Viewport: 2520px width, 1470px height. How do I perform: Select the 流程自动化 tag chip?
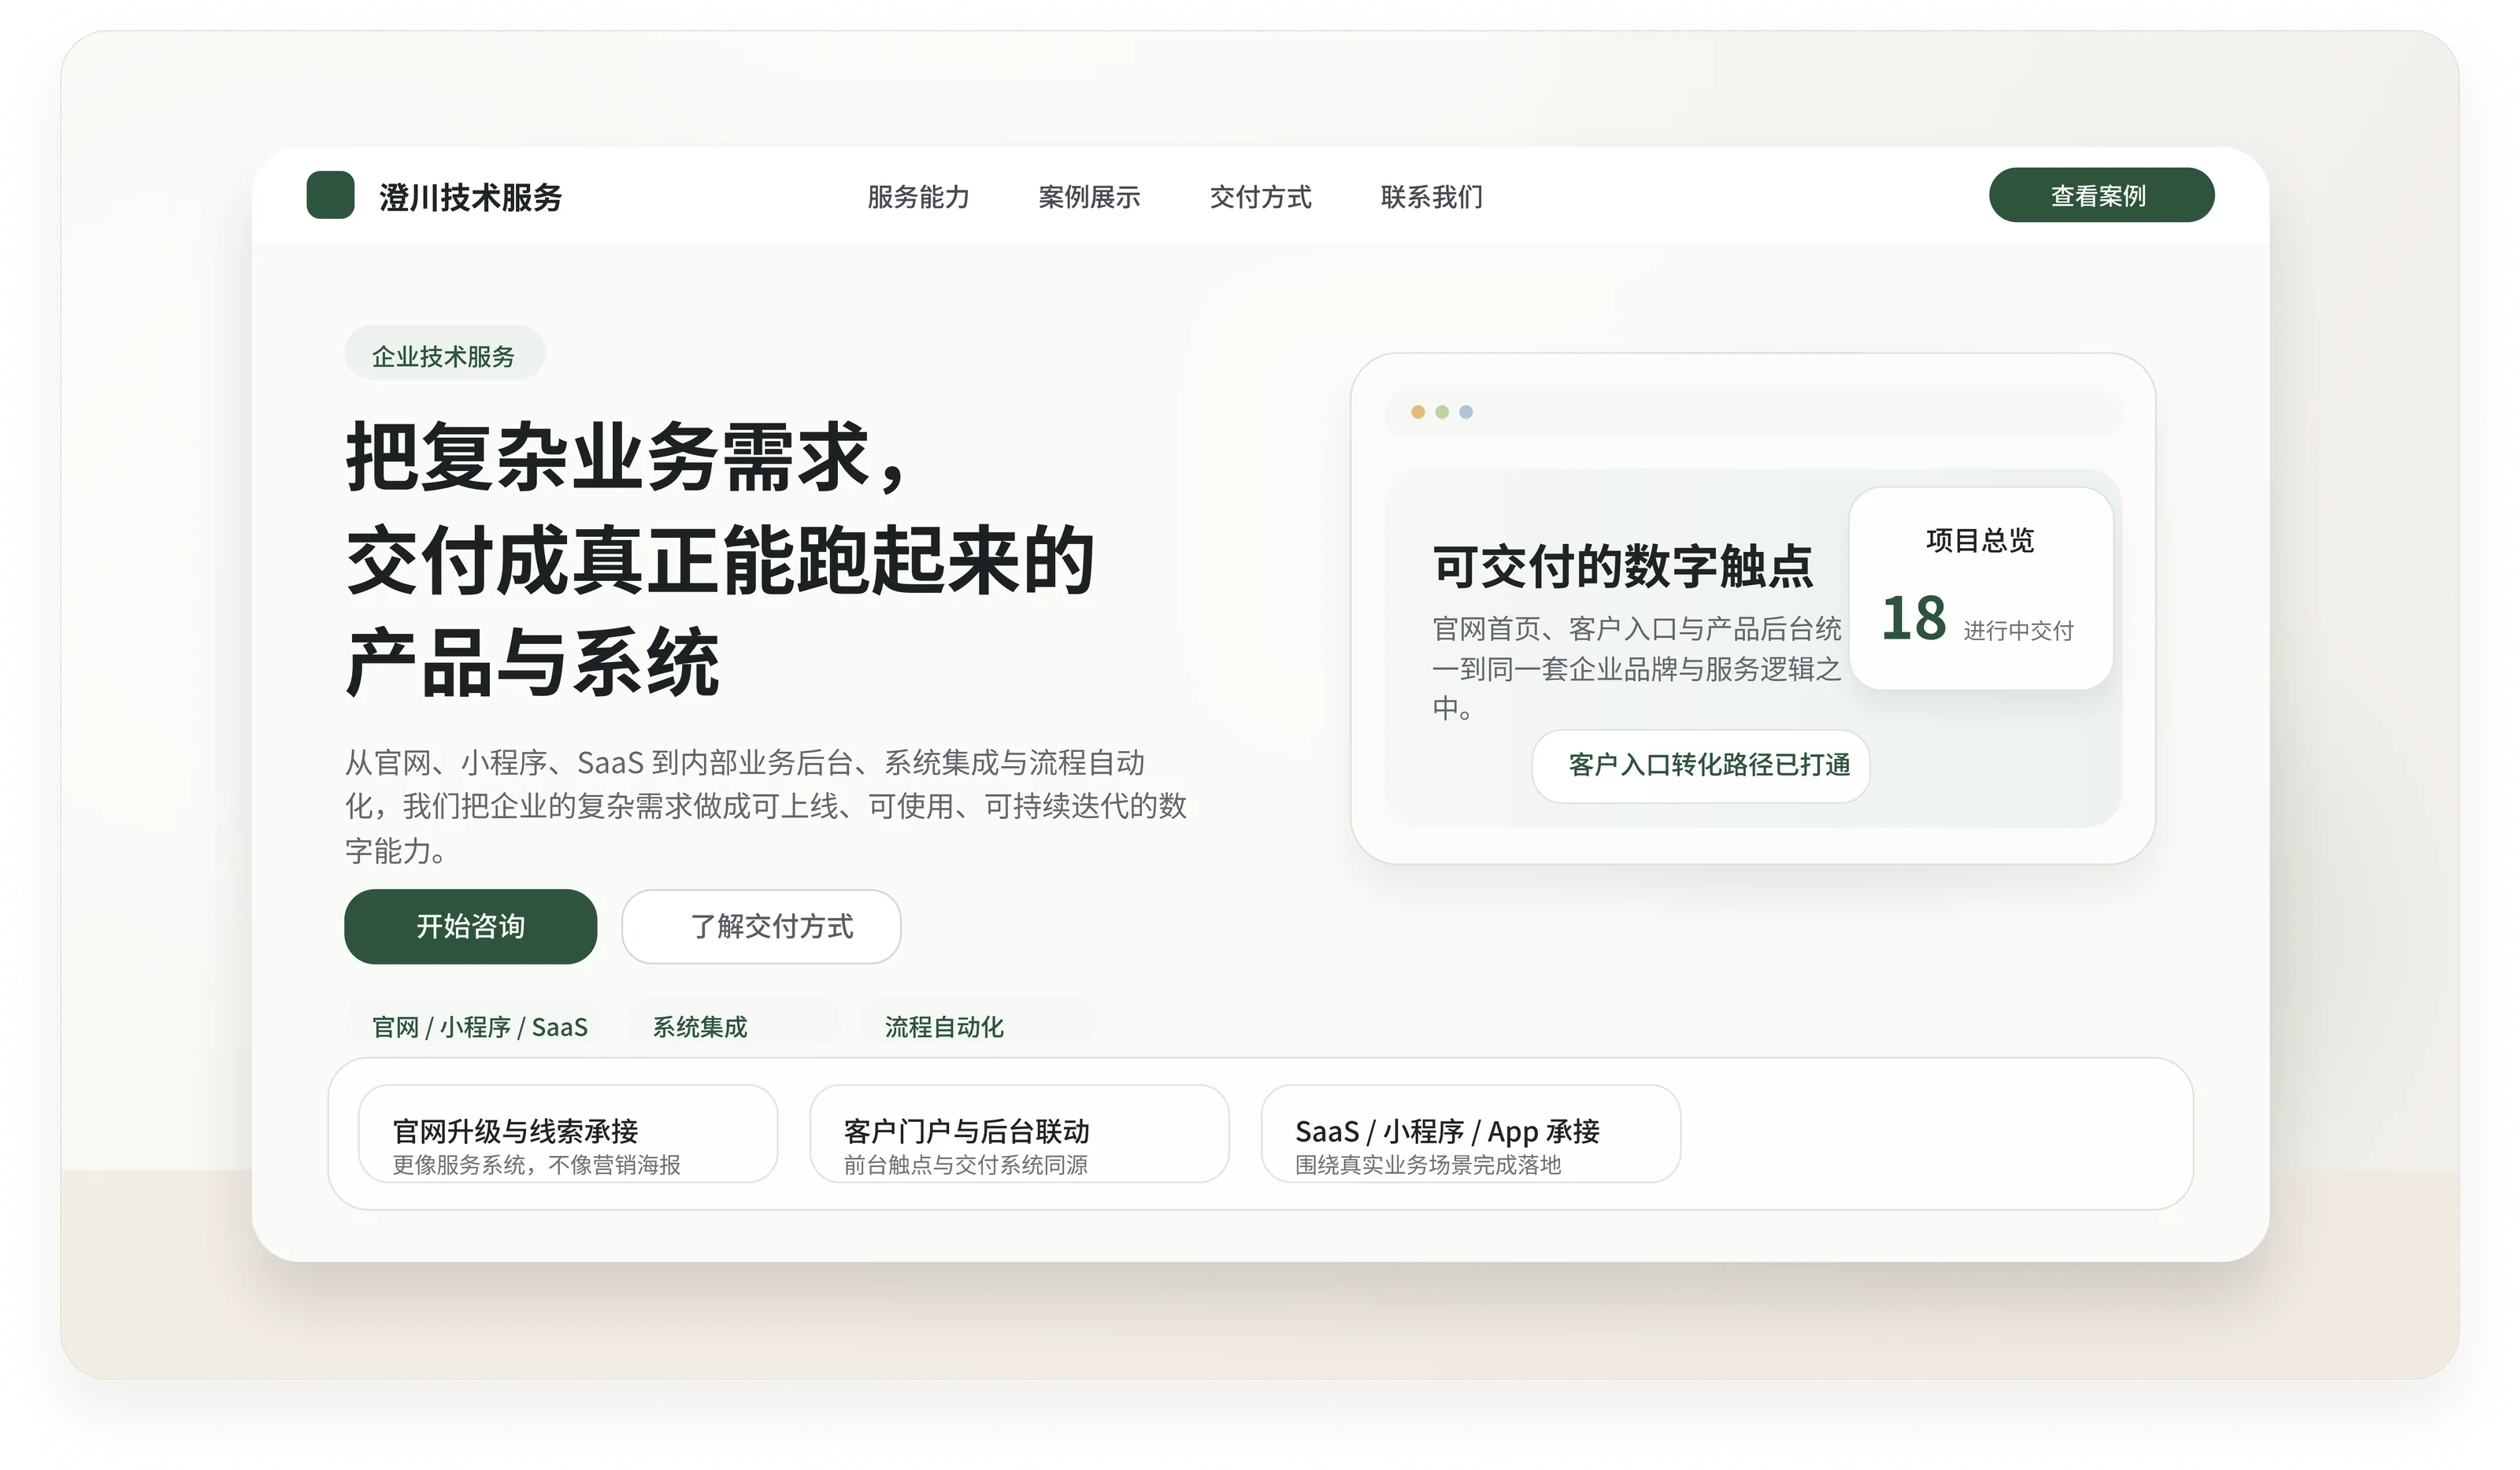click(x=976, y=1026)
